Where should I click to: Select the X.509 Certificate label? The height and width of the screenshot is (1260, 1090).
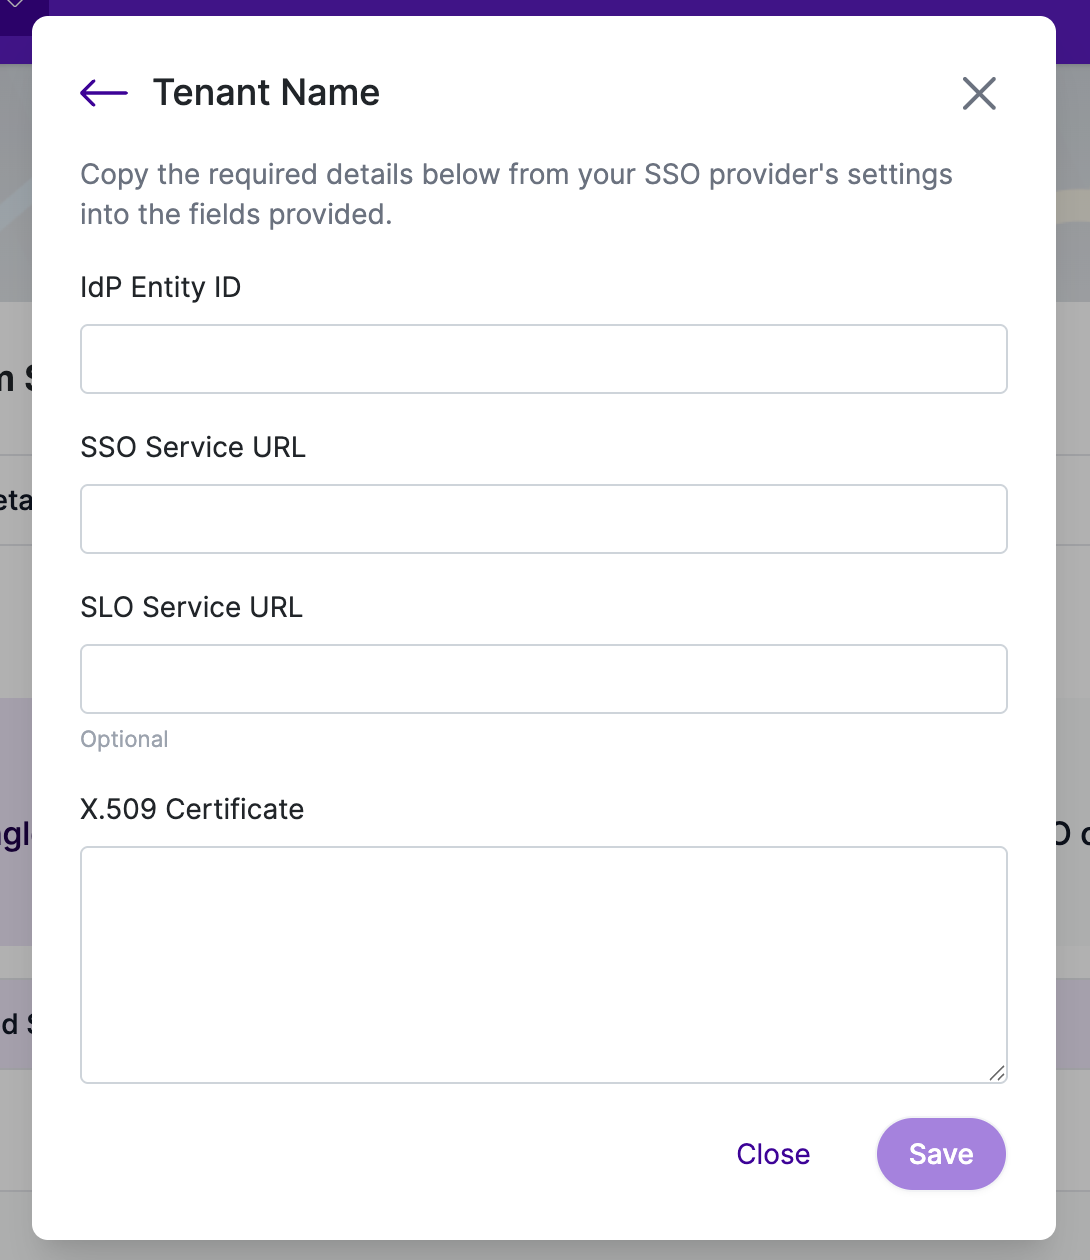[x=192, y=809]
